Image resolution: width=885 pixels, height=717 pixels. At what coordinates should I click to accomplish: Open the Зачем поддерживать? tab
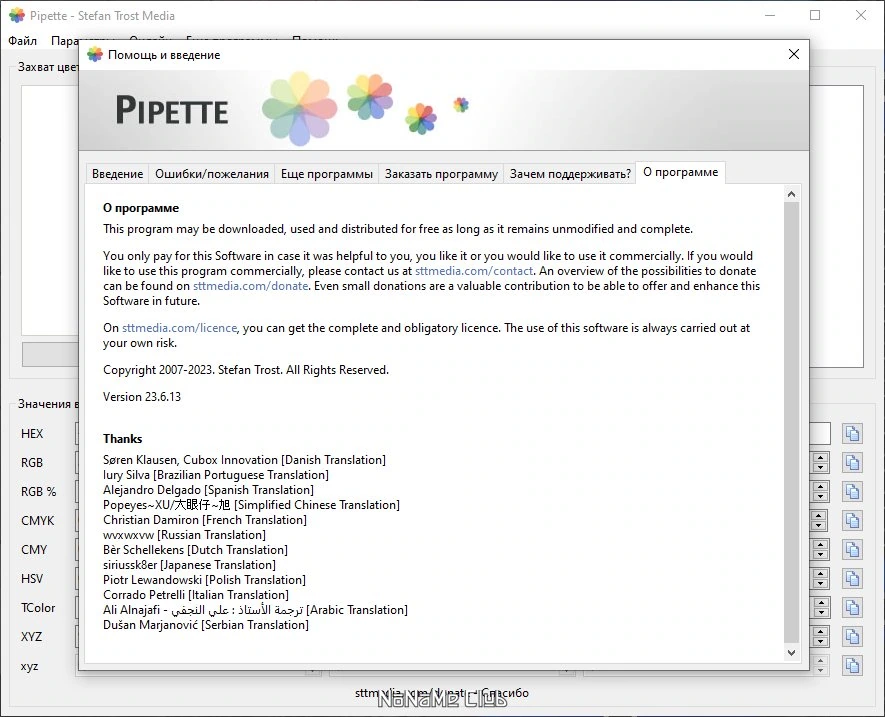[x=570, y=174]
